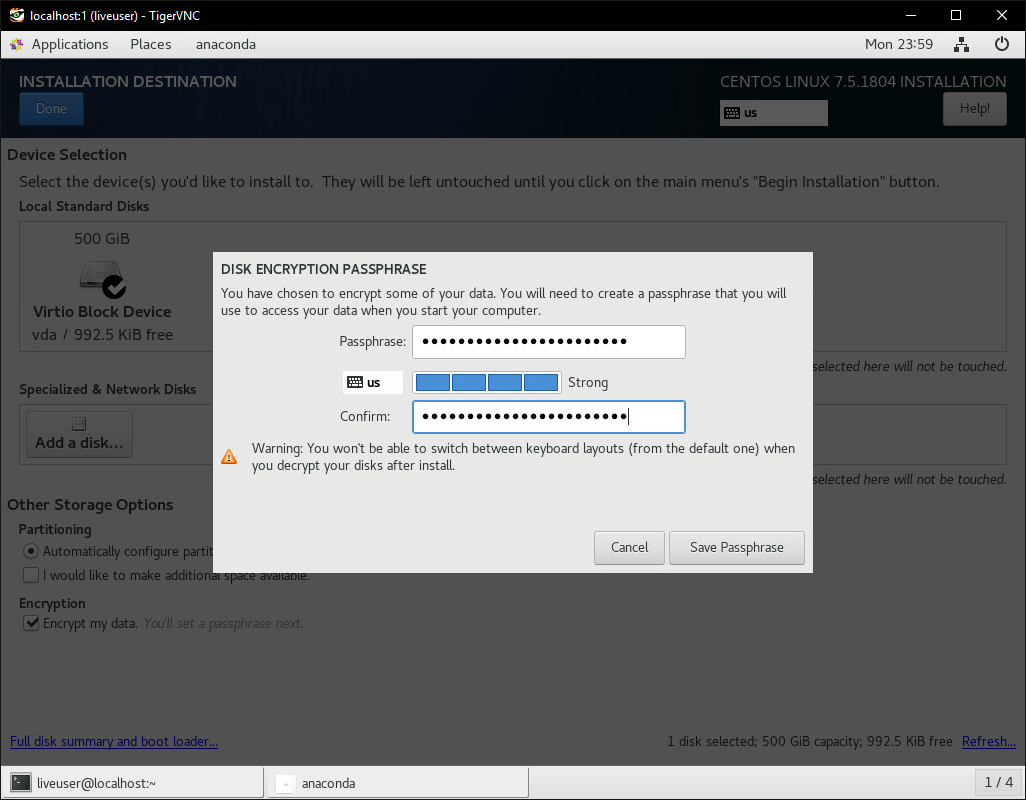Click the Virtio Block Device disk icon
The width and height of the screenshot is (1026, 800).
coord(102,277)
